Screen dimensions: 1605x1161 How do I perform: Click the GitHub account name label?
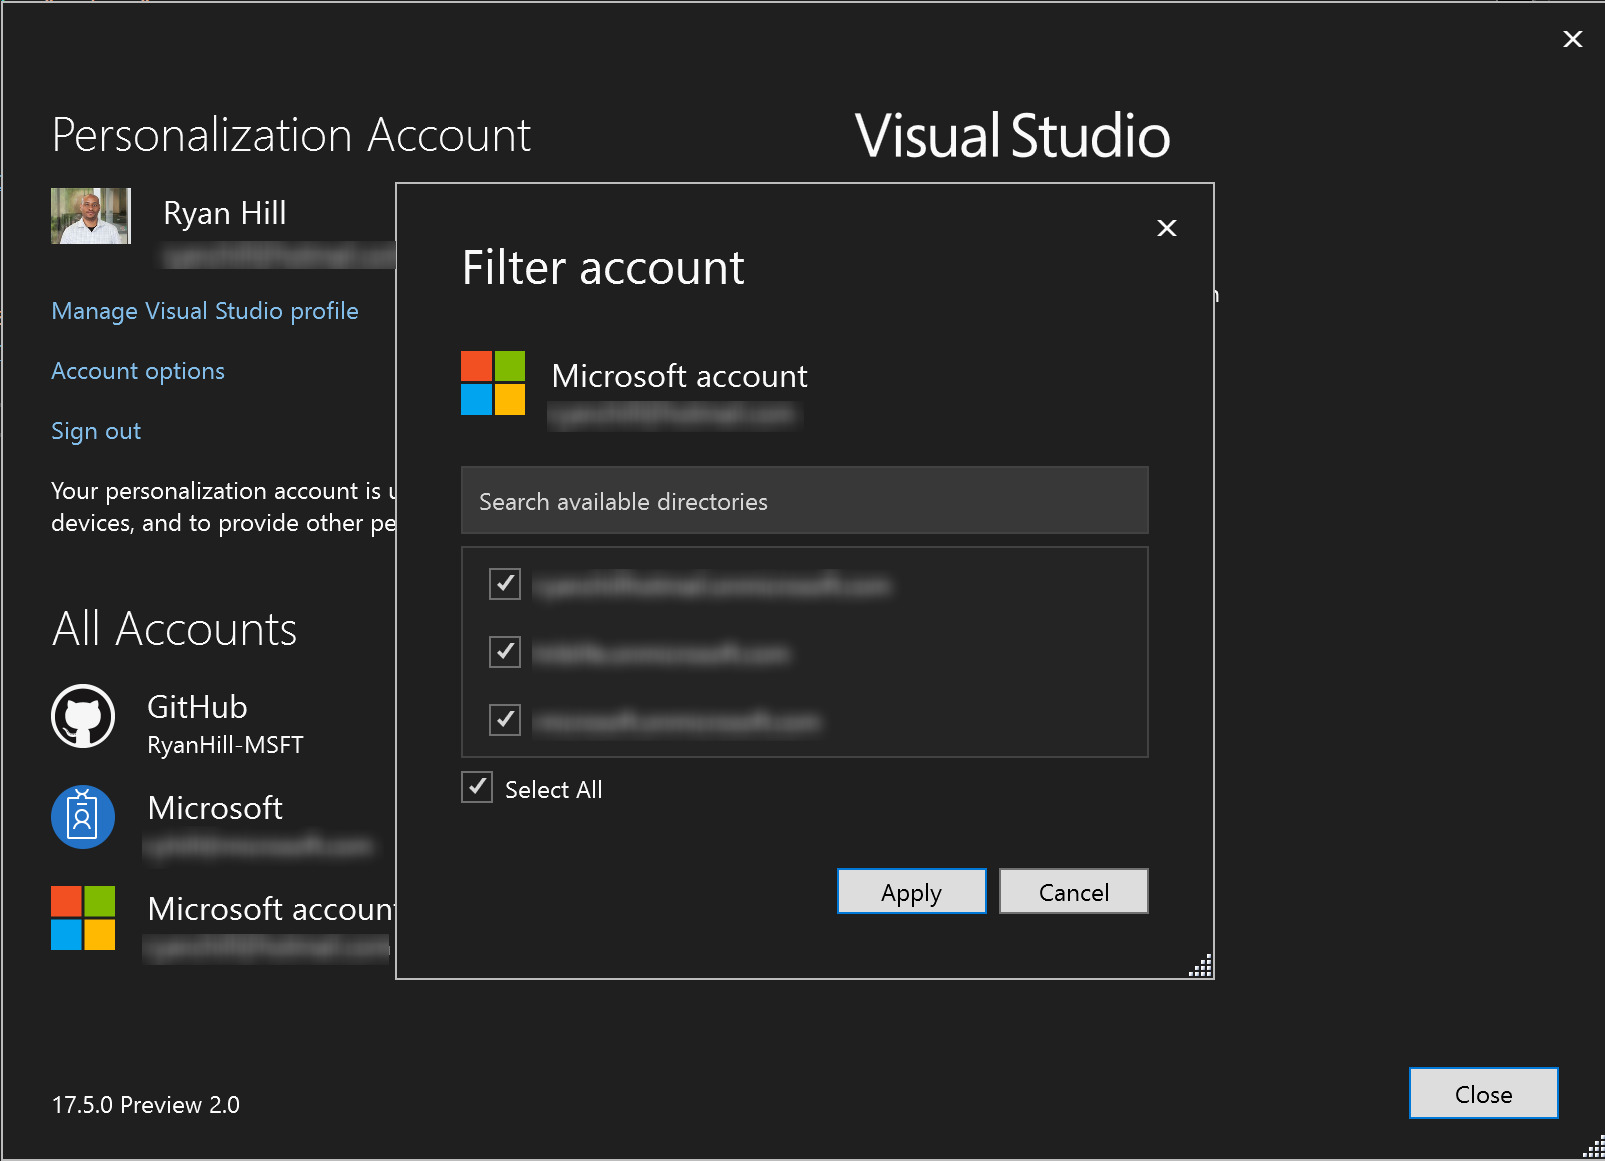(197, 707)
